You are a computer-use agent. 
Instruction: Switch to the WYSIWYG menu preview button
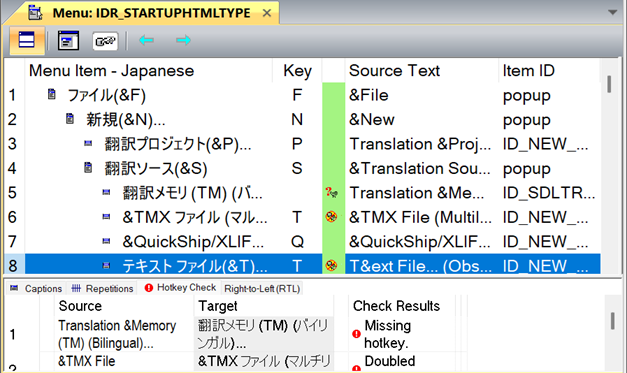tap(68, 40)
